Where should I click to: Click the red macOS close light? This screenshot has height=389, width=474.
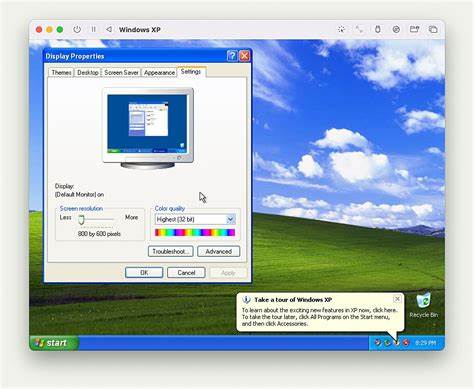(x=39, y=29)
